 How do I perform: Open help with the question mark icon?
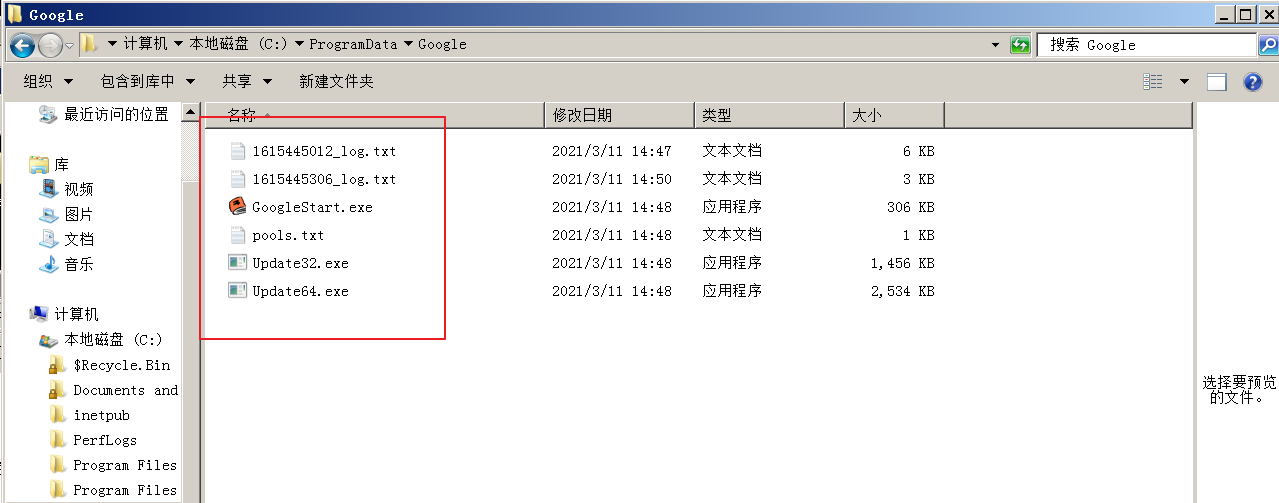click(x=1252, y=82)
